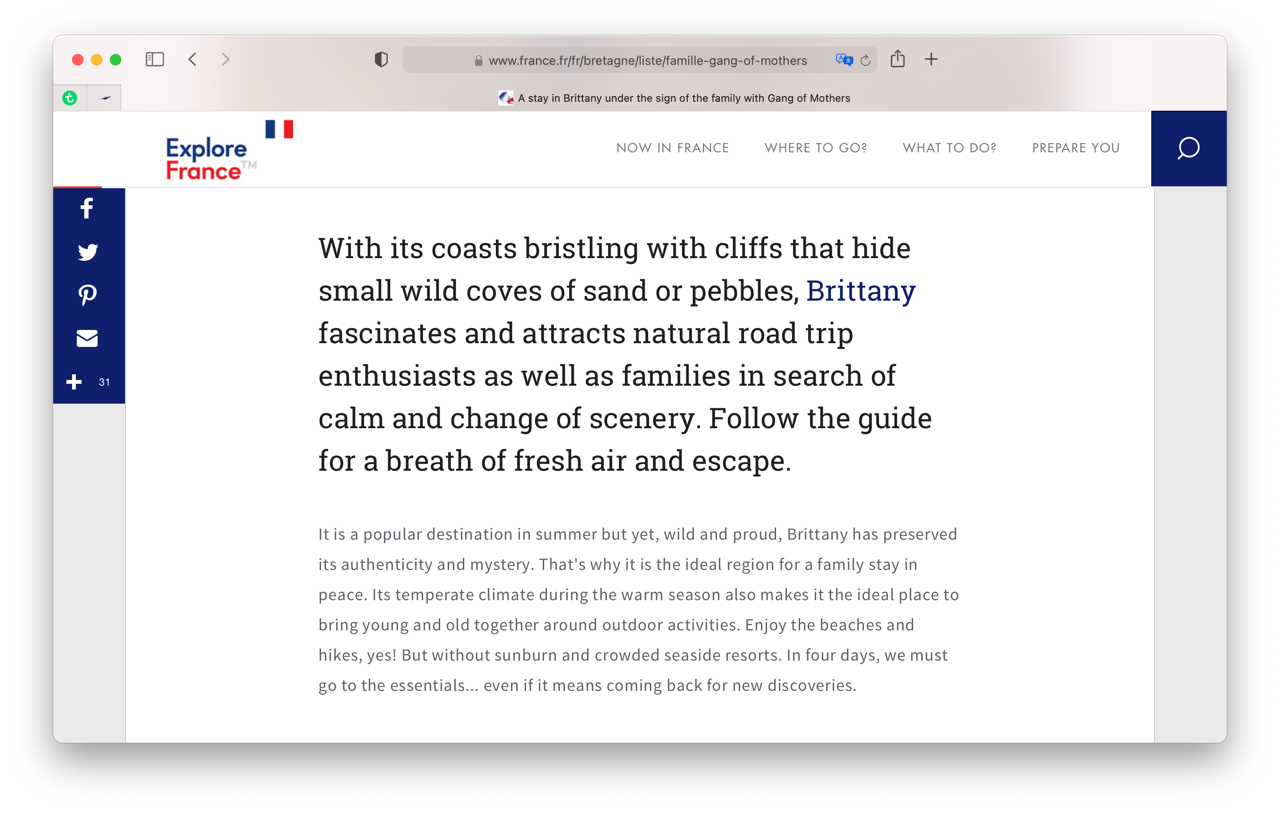This screenshot has height=813, width=1280.
Task: Click the Safari privacy shield icon
Action: pos(381,60)
